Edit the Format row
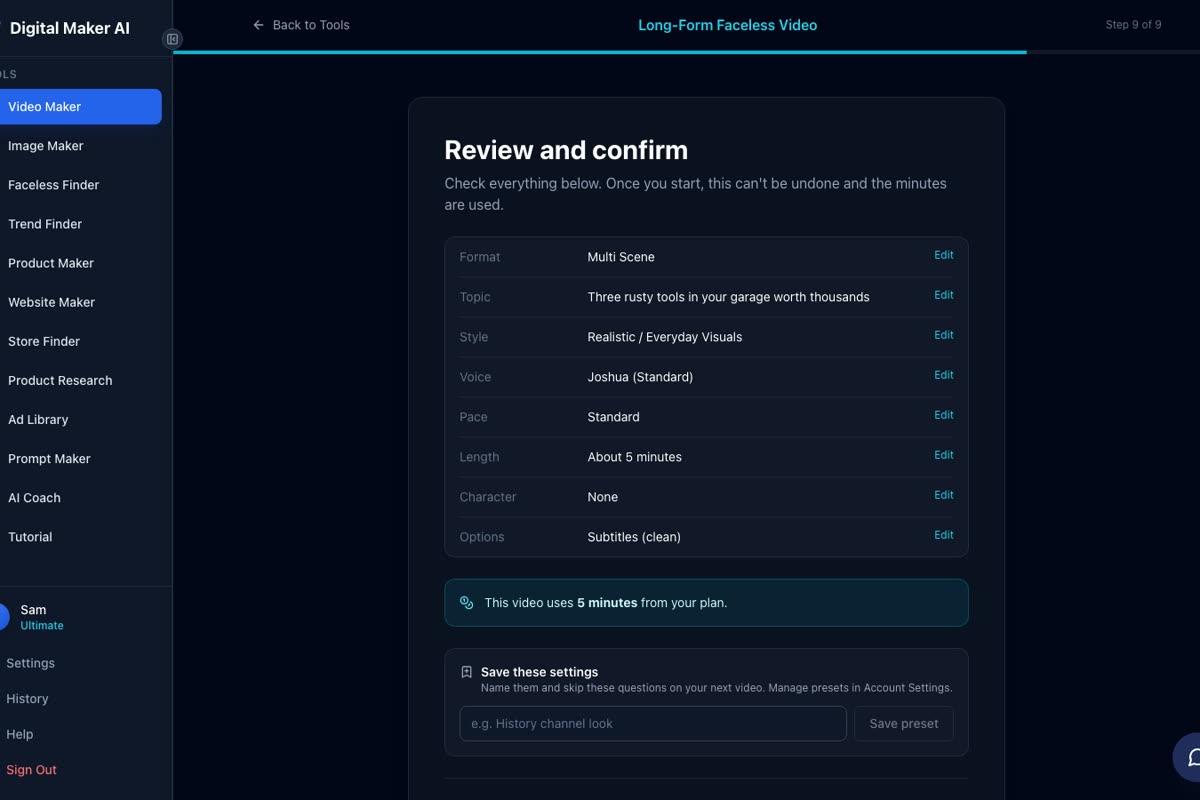The image size is (1200, 800). point(944,255)
